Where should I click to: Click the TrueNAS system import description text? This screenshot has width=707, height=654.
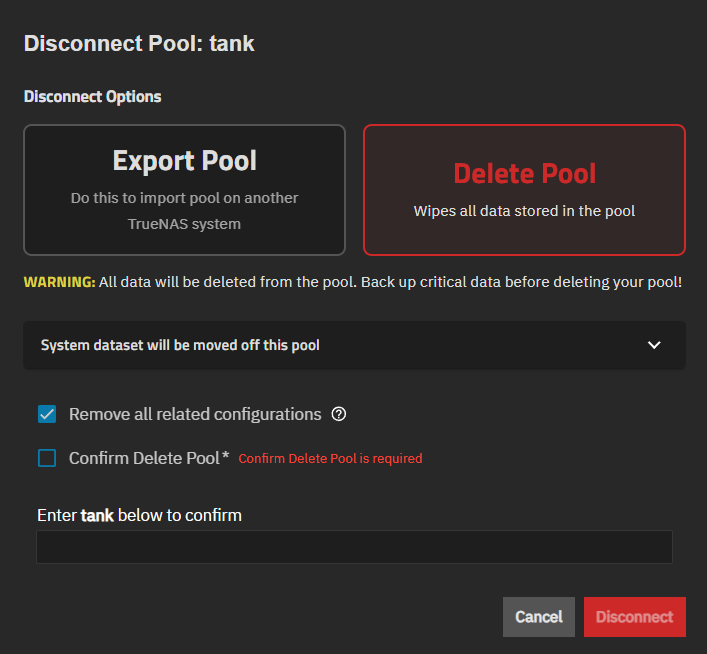click(x=184, y=211)
